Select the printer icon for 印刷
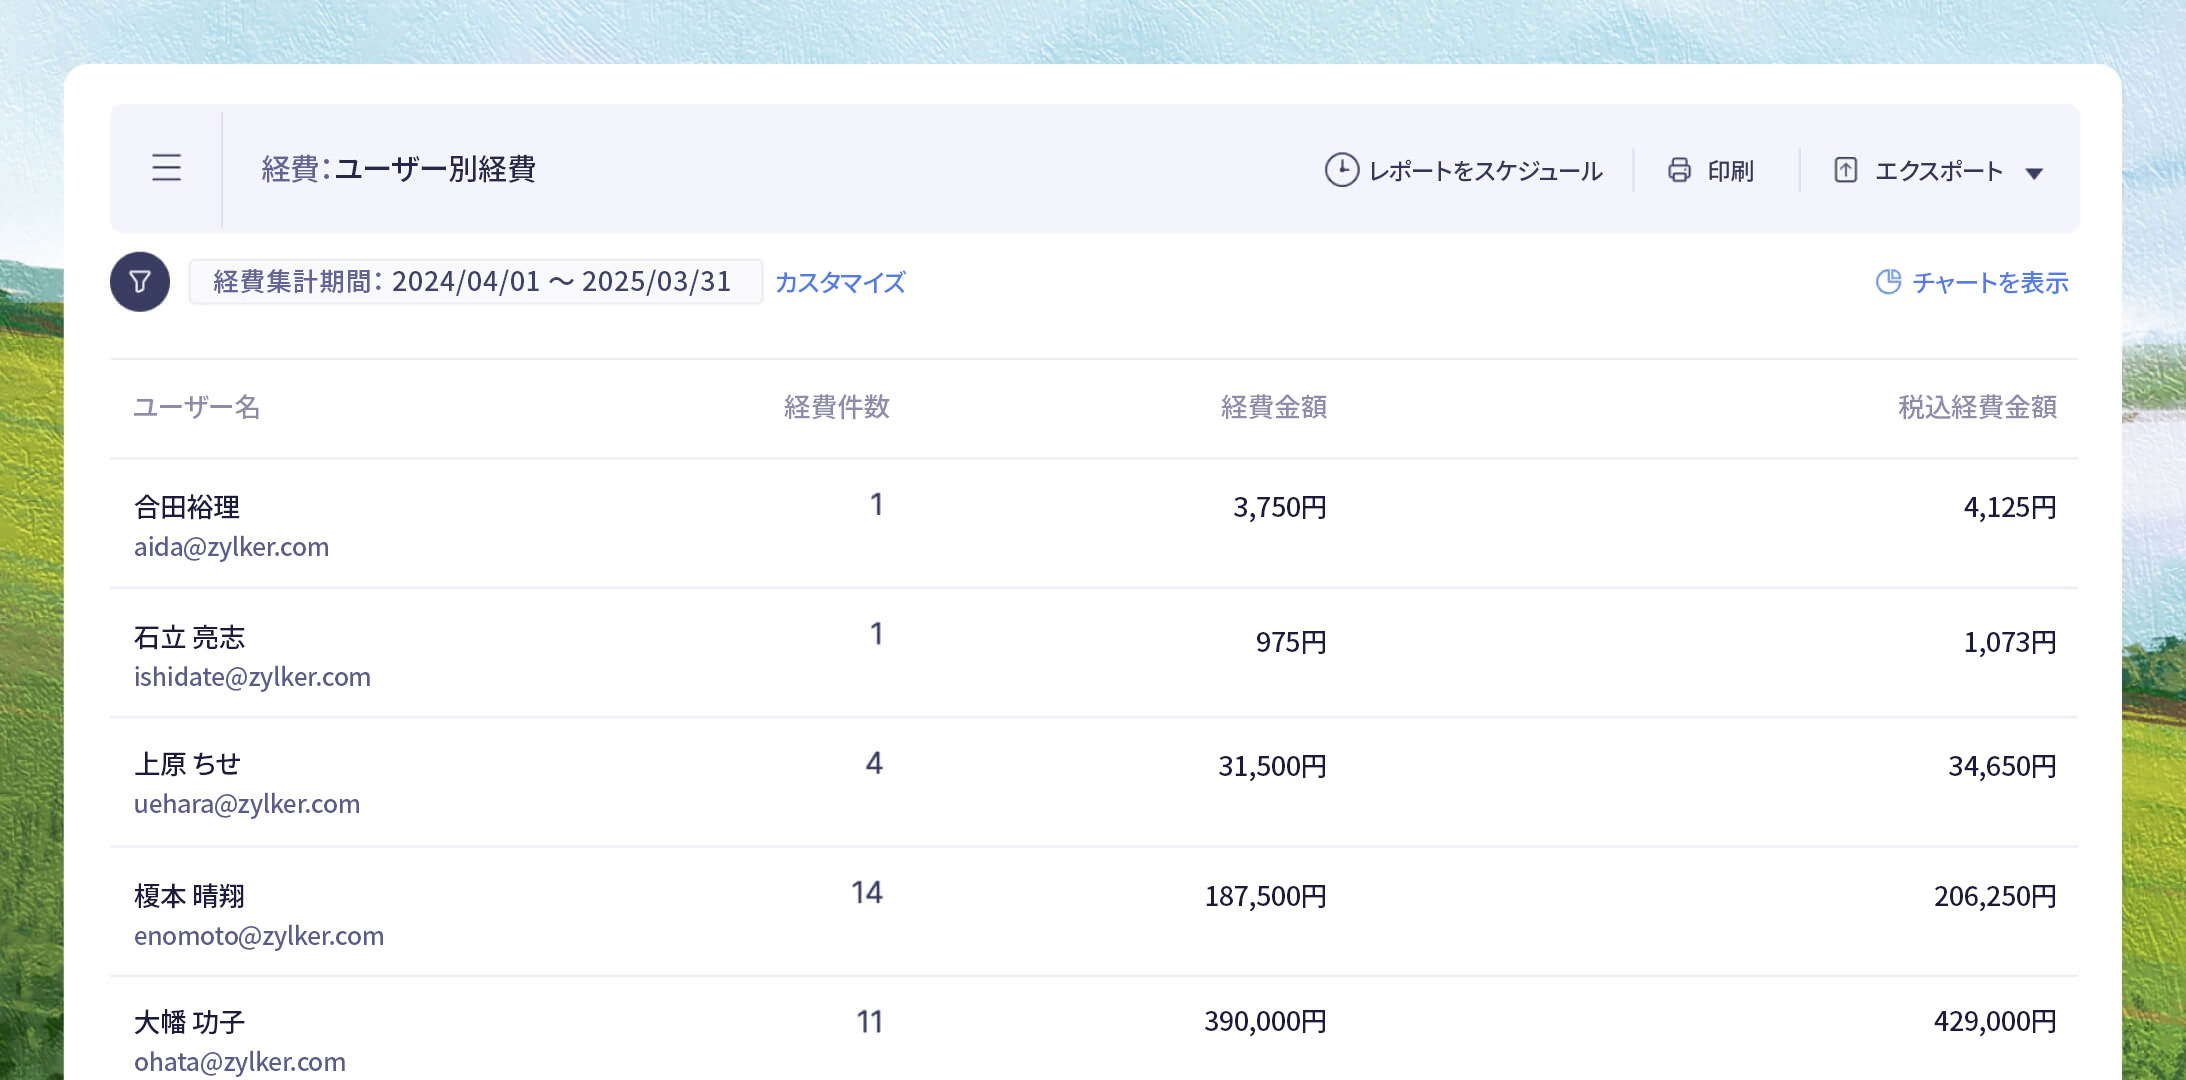Image resolution: width=2186 pixels, height=1080 pixels. (x=1679, y=170)
